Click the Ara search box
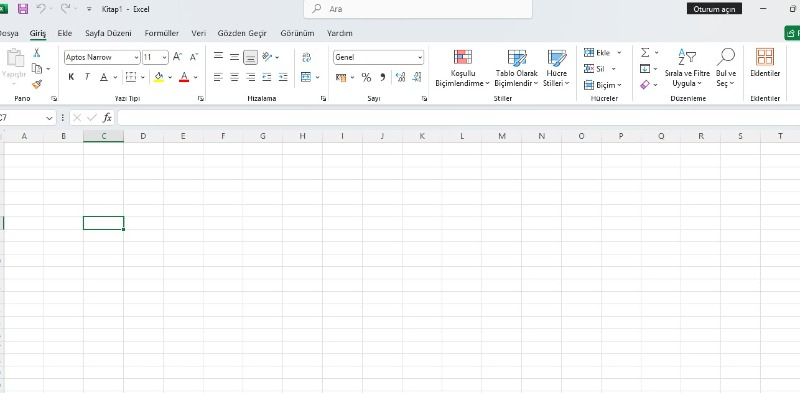The image size is (800, 393). [x=418, y=9]
